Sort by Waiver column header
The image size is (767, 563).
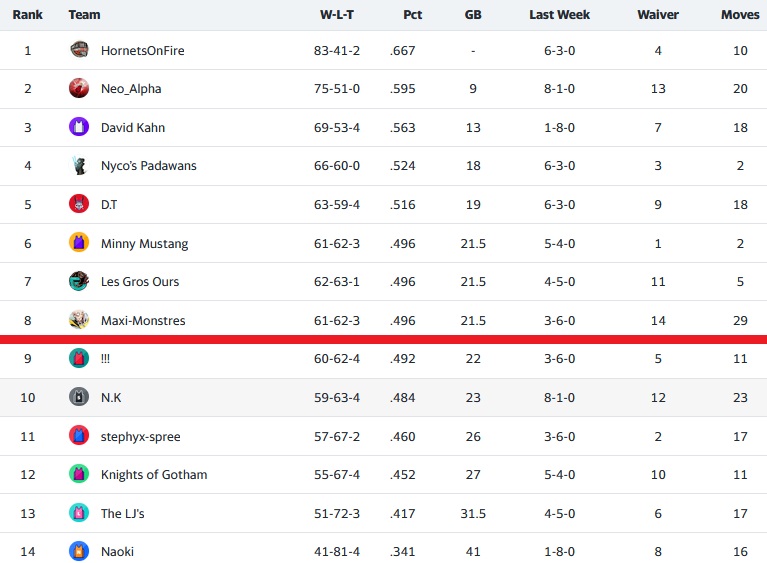click(x=658, y=15)
